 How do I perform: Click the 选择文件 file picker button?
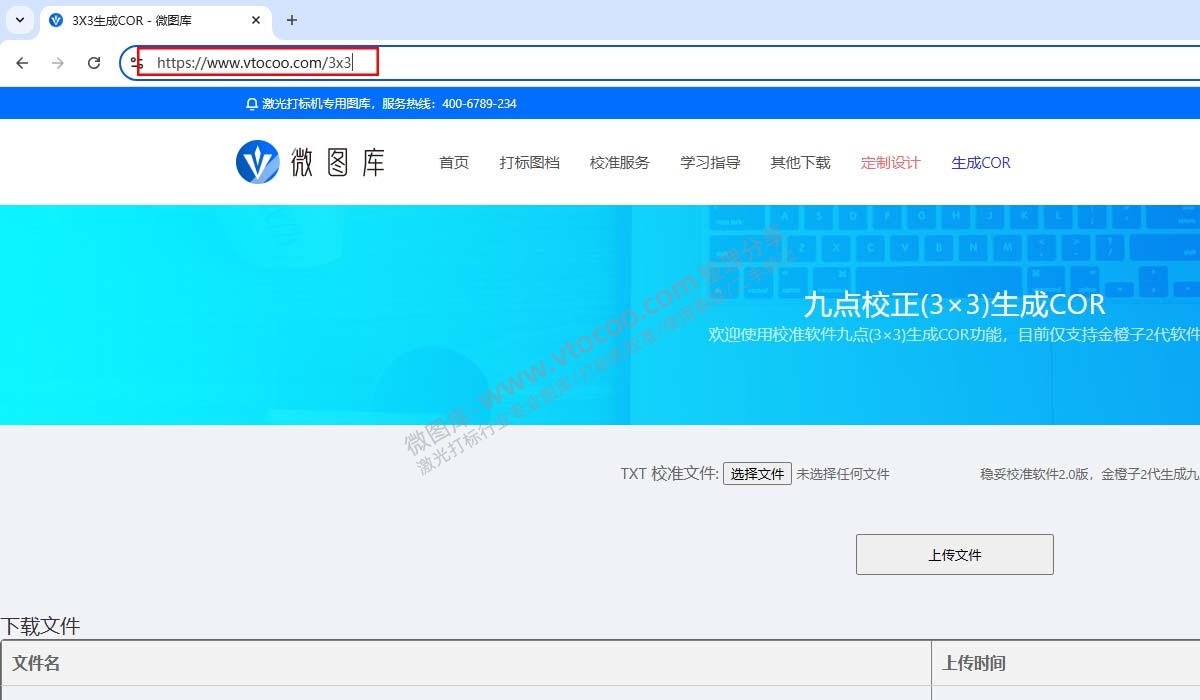click(757, 473)
